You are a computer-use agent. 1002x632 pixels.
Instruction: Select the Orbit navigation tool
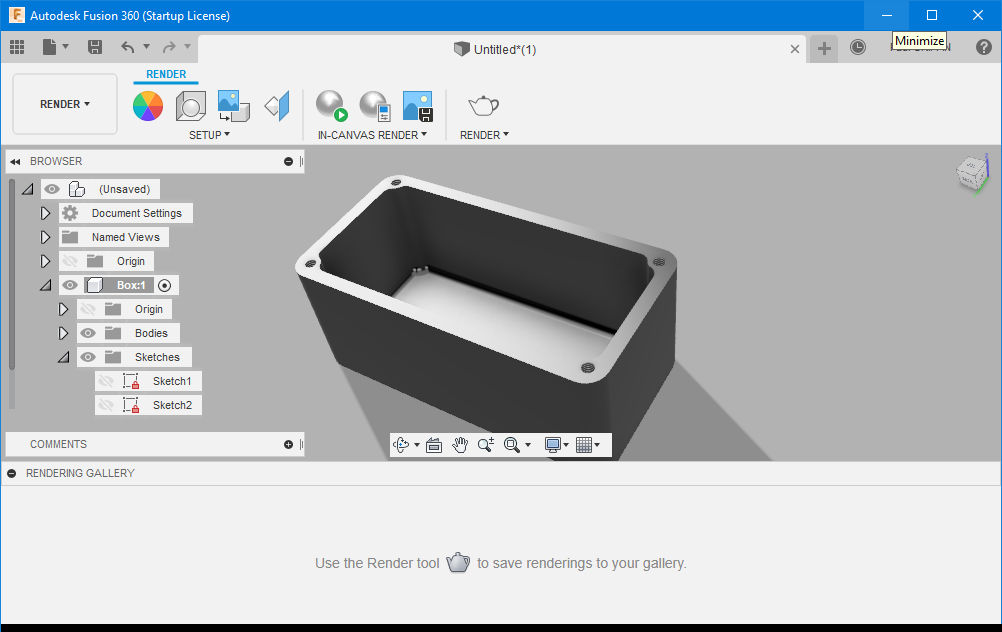[401, 445]
